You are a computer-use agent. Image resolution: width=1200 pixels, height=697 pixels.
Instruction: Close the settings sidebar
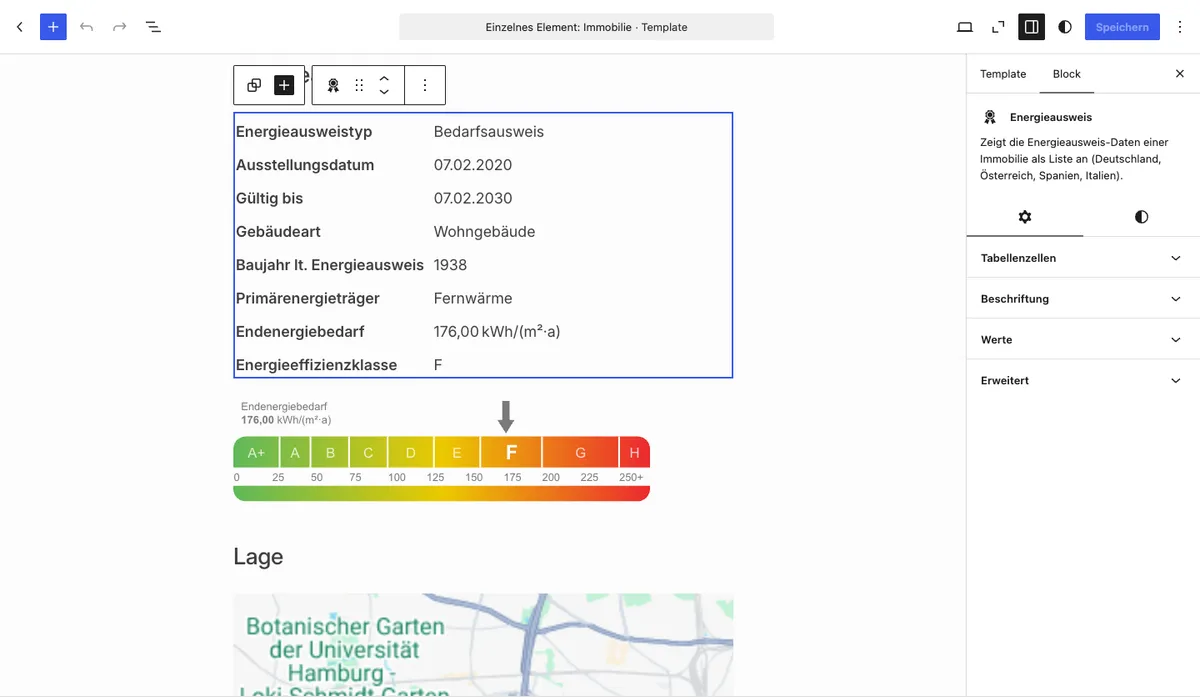click(x=1179, y=74)
